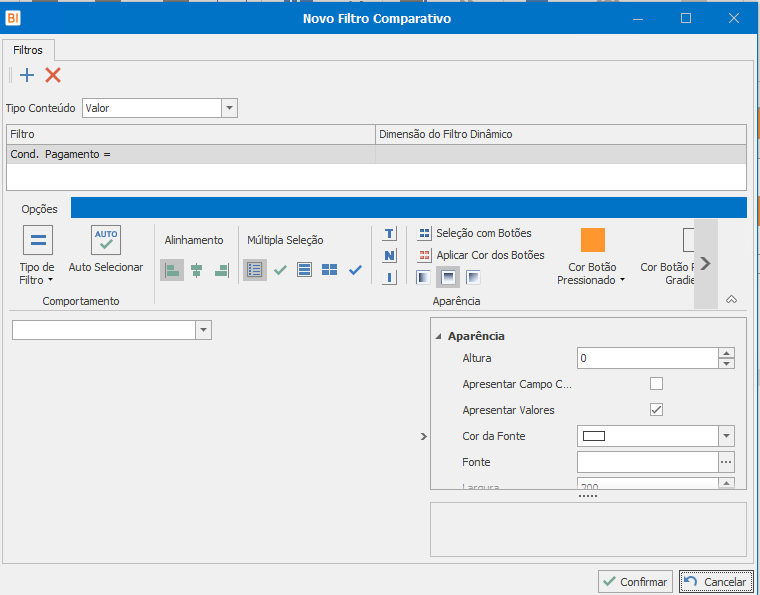
Task: Uncheck the Apresentar Valores checkbox
Action: click(656, 410)
